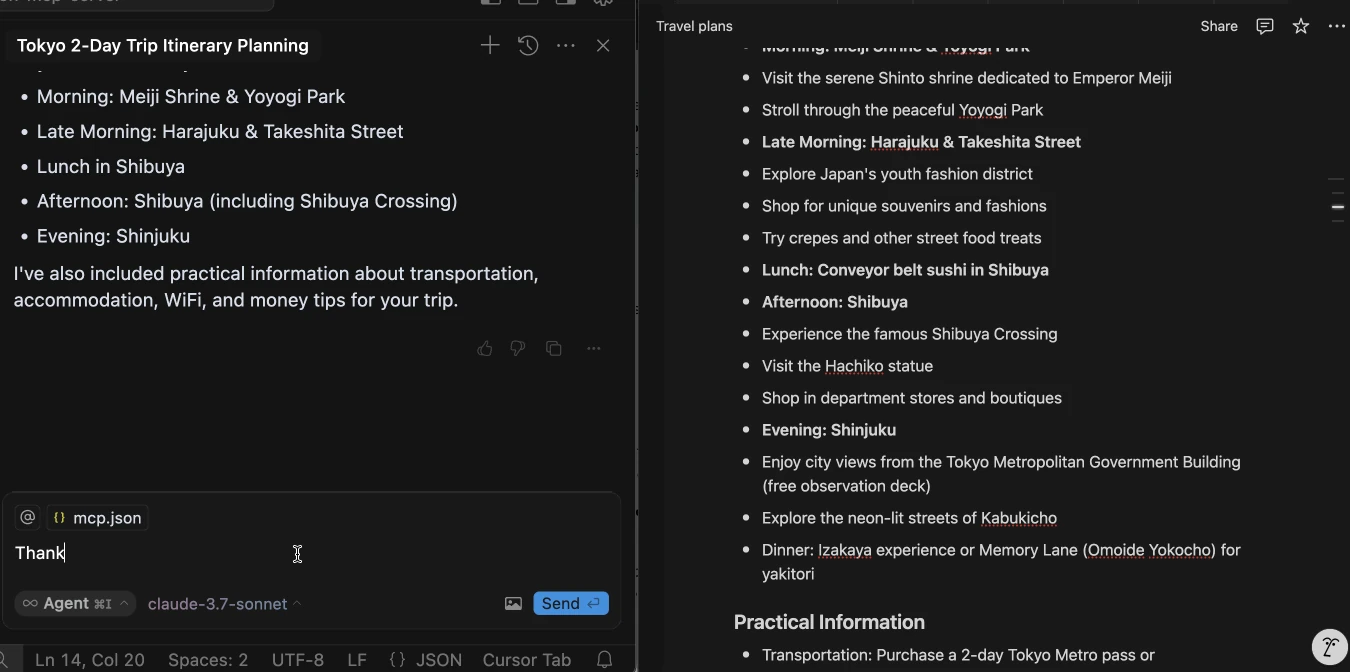This screenshot has width=1350, height=672.
Task: Give the response a thumbs up
Action: click(485, 348)
